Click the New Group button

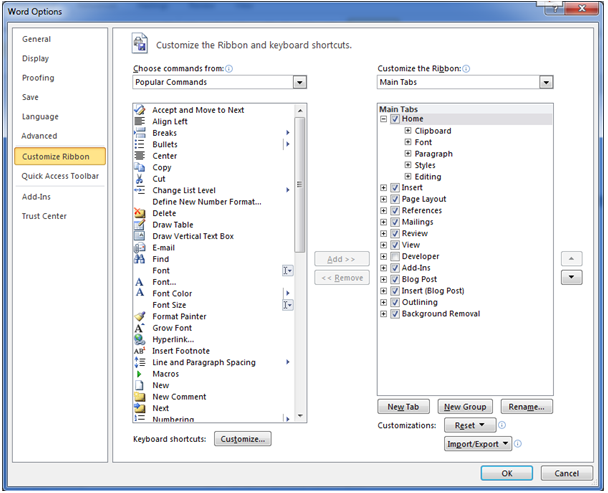(465, 407)
